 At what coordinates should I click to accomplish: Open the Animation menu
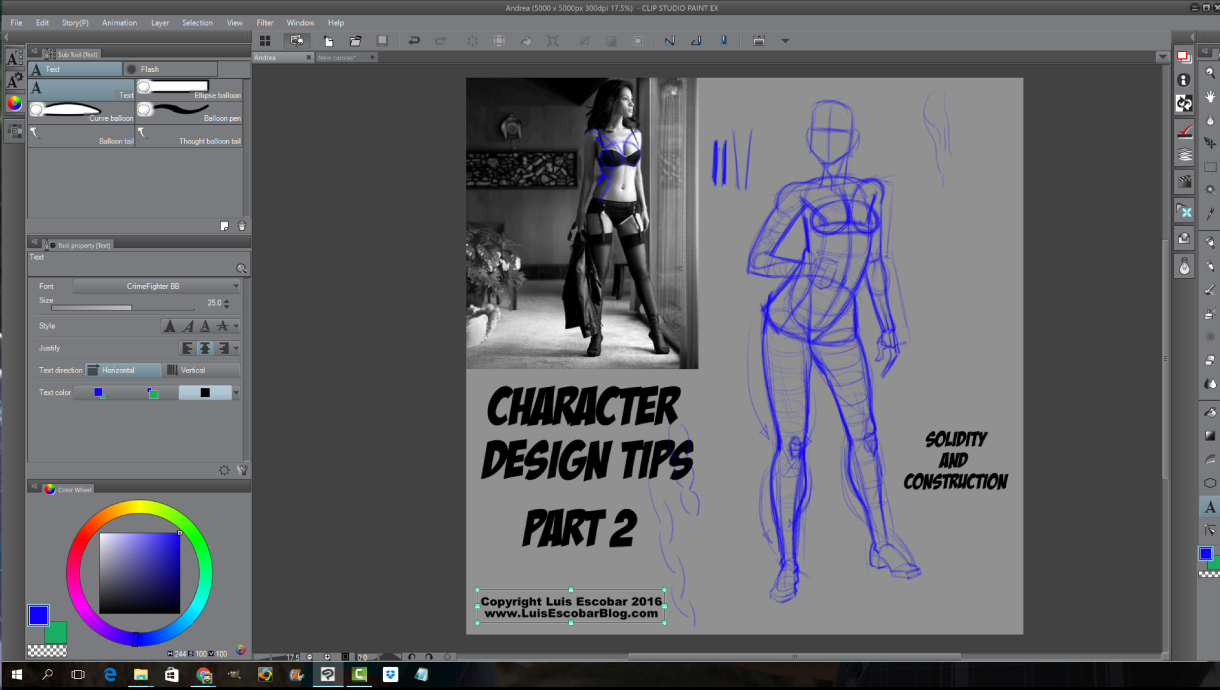pos(119,22)
